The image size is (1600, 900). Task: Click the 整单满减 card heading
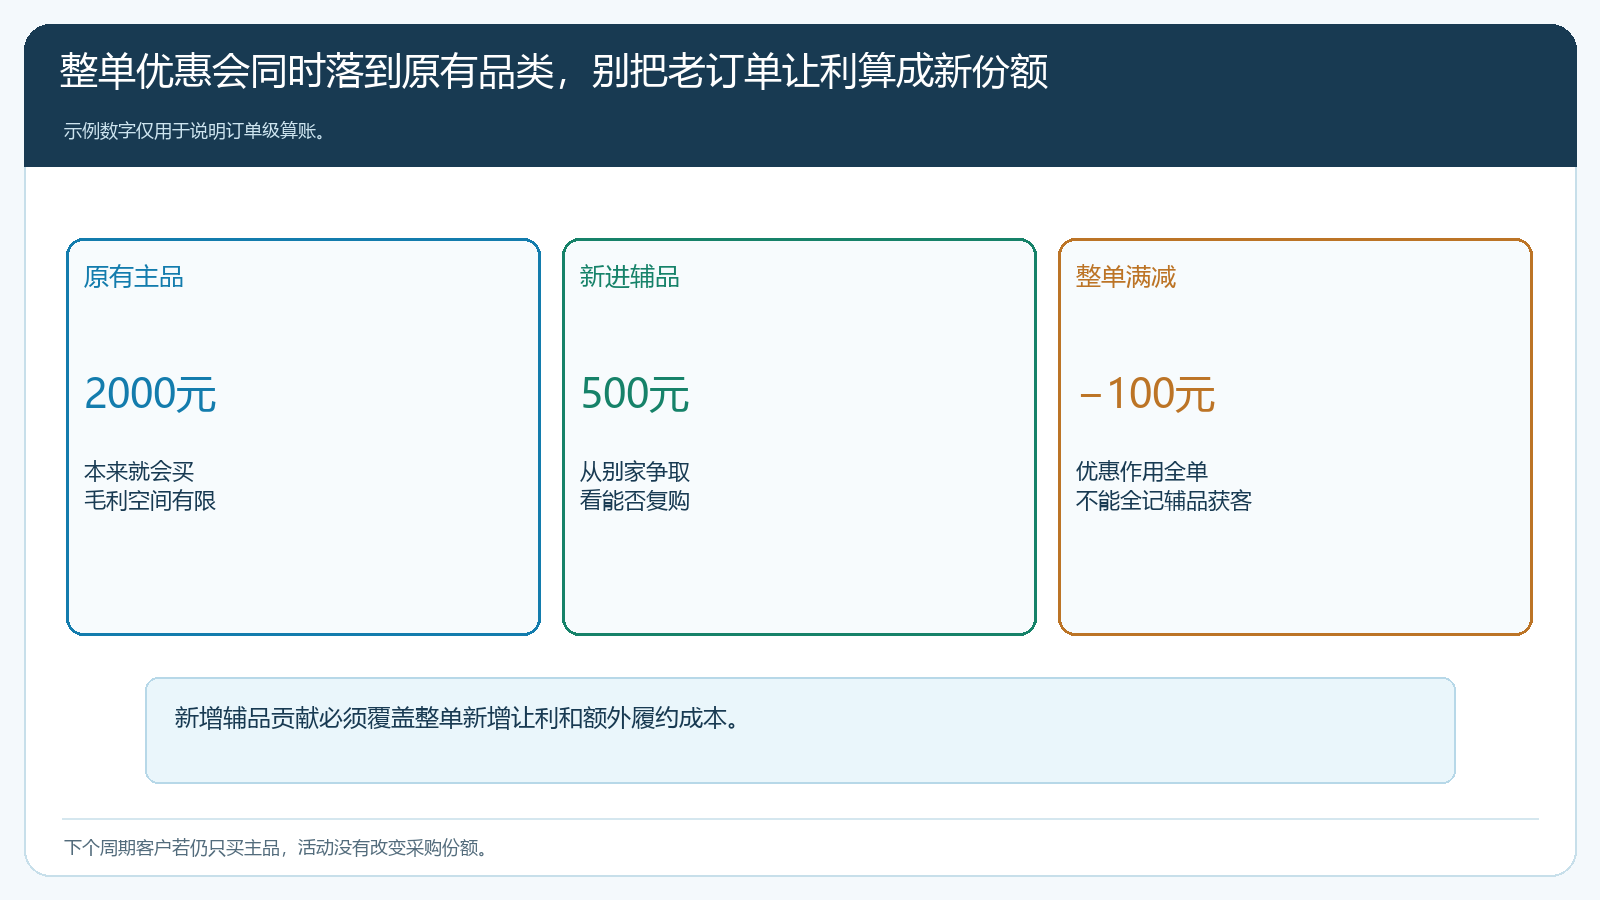(1126, 277)
